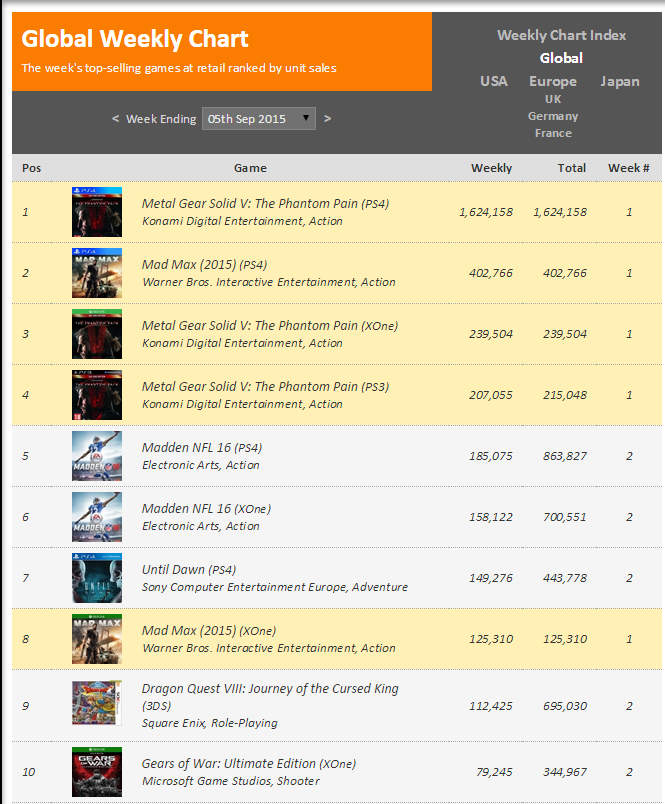Go to next week with right arrow

point(327,118)
